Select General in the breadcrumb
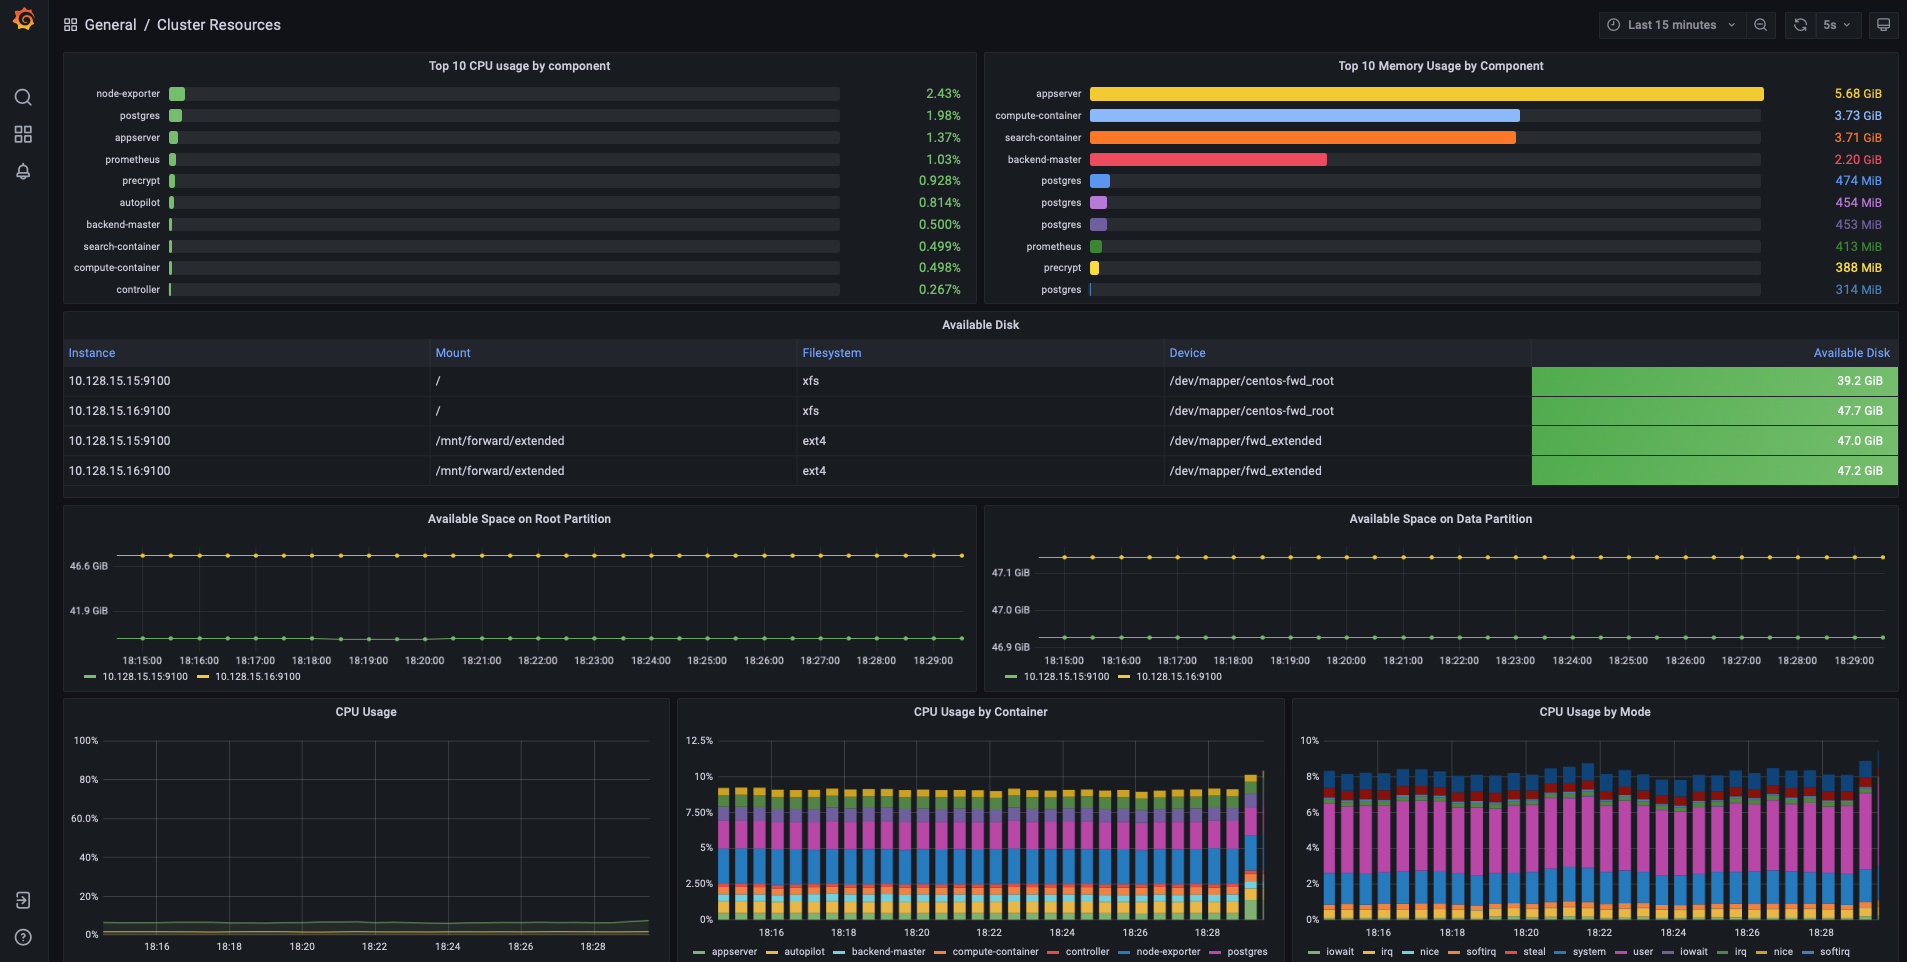This screenshot has width=1907, height=962. click(x=111, y=24)
